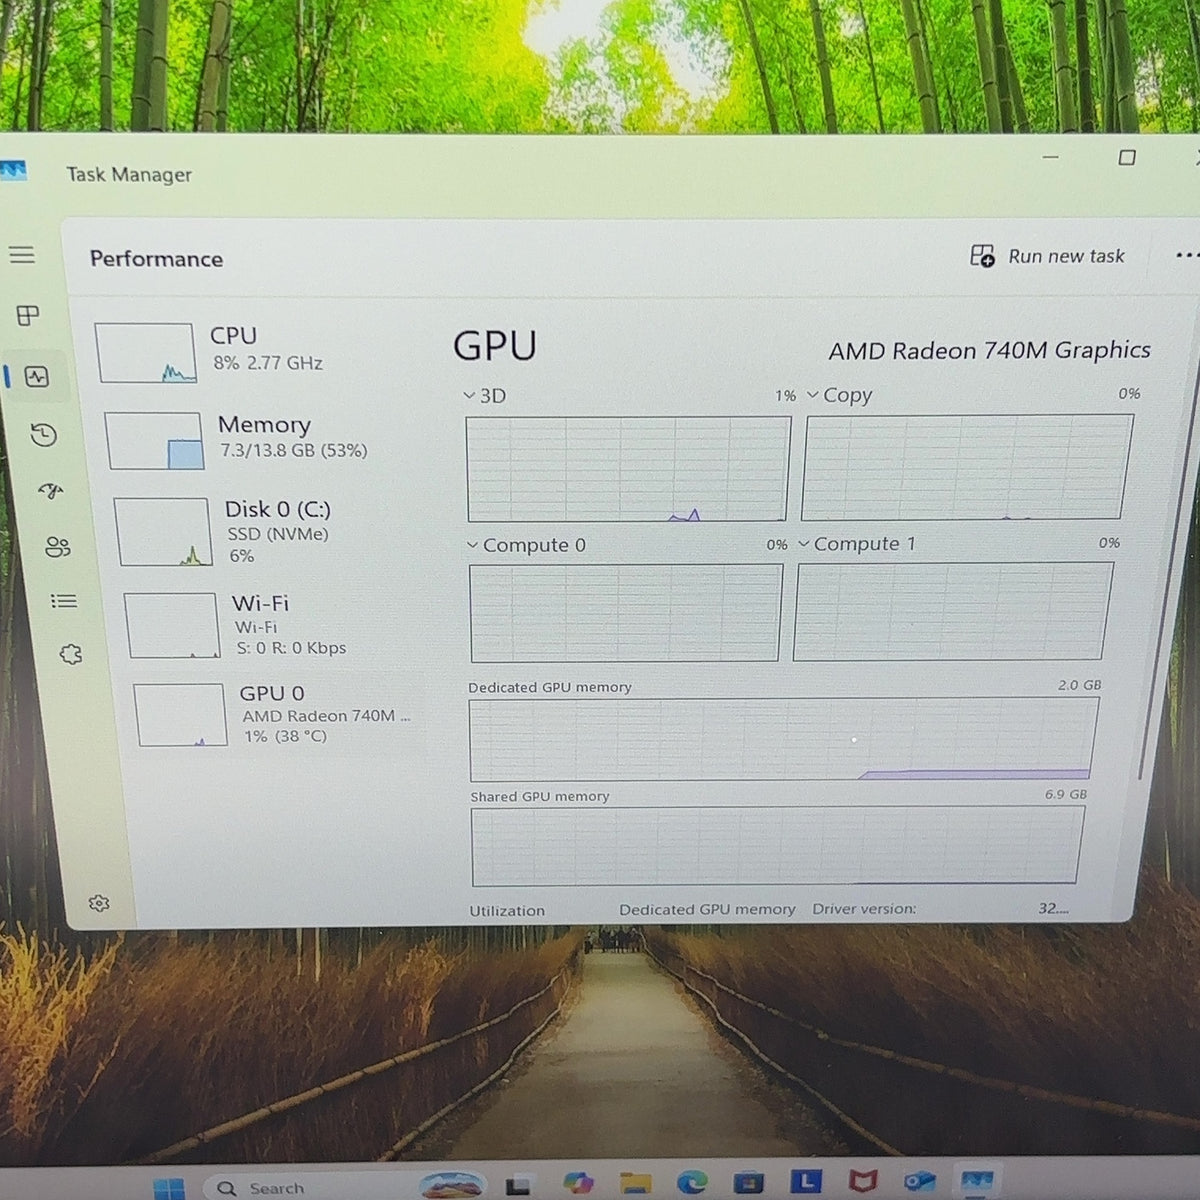Viewport: 1200px width, 1200px height.
Task: Expand the Compute 1 engine dropdown
Action: click(x=856, y=544)
